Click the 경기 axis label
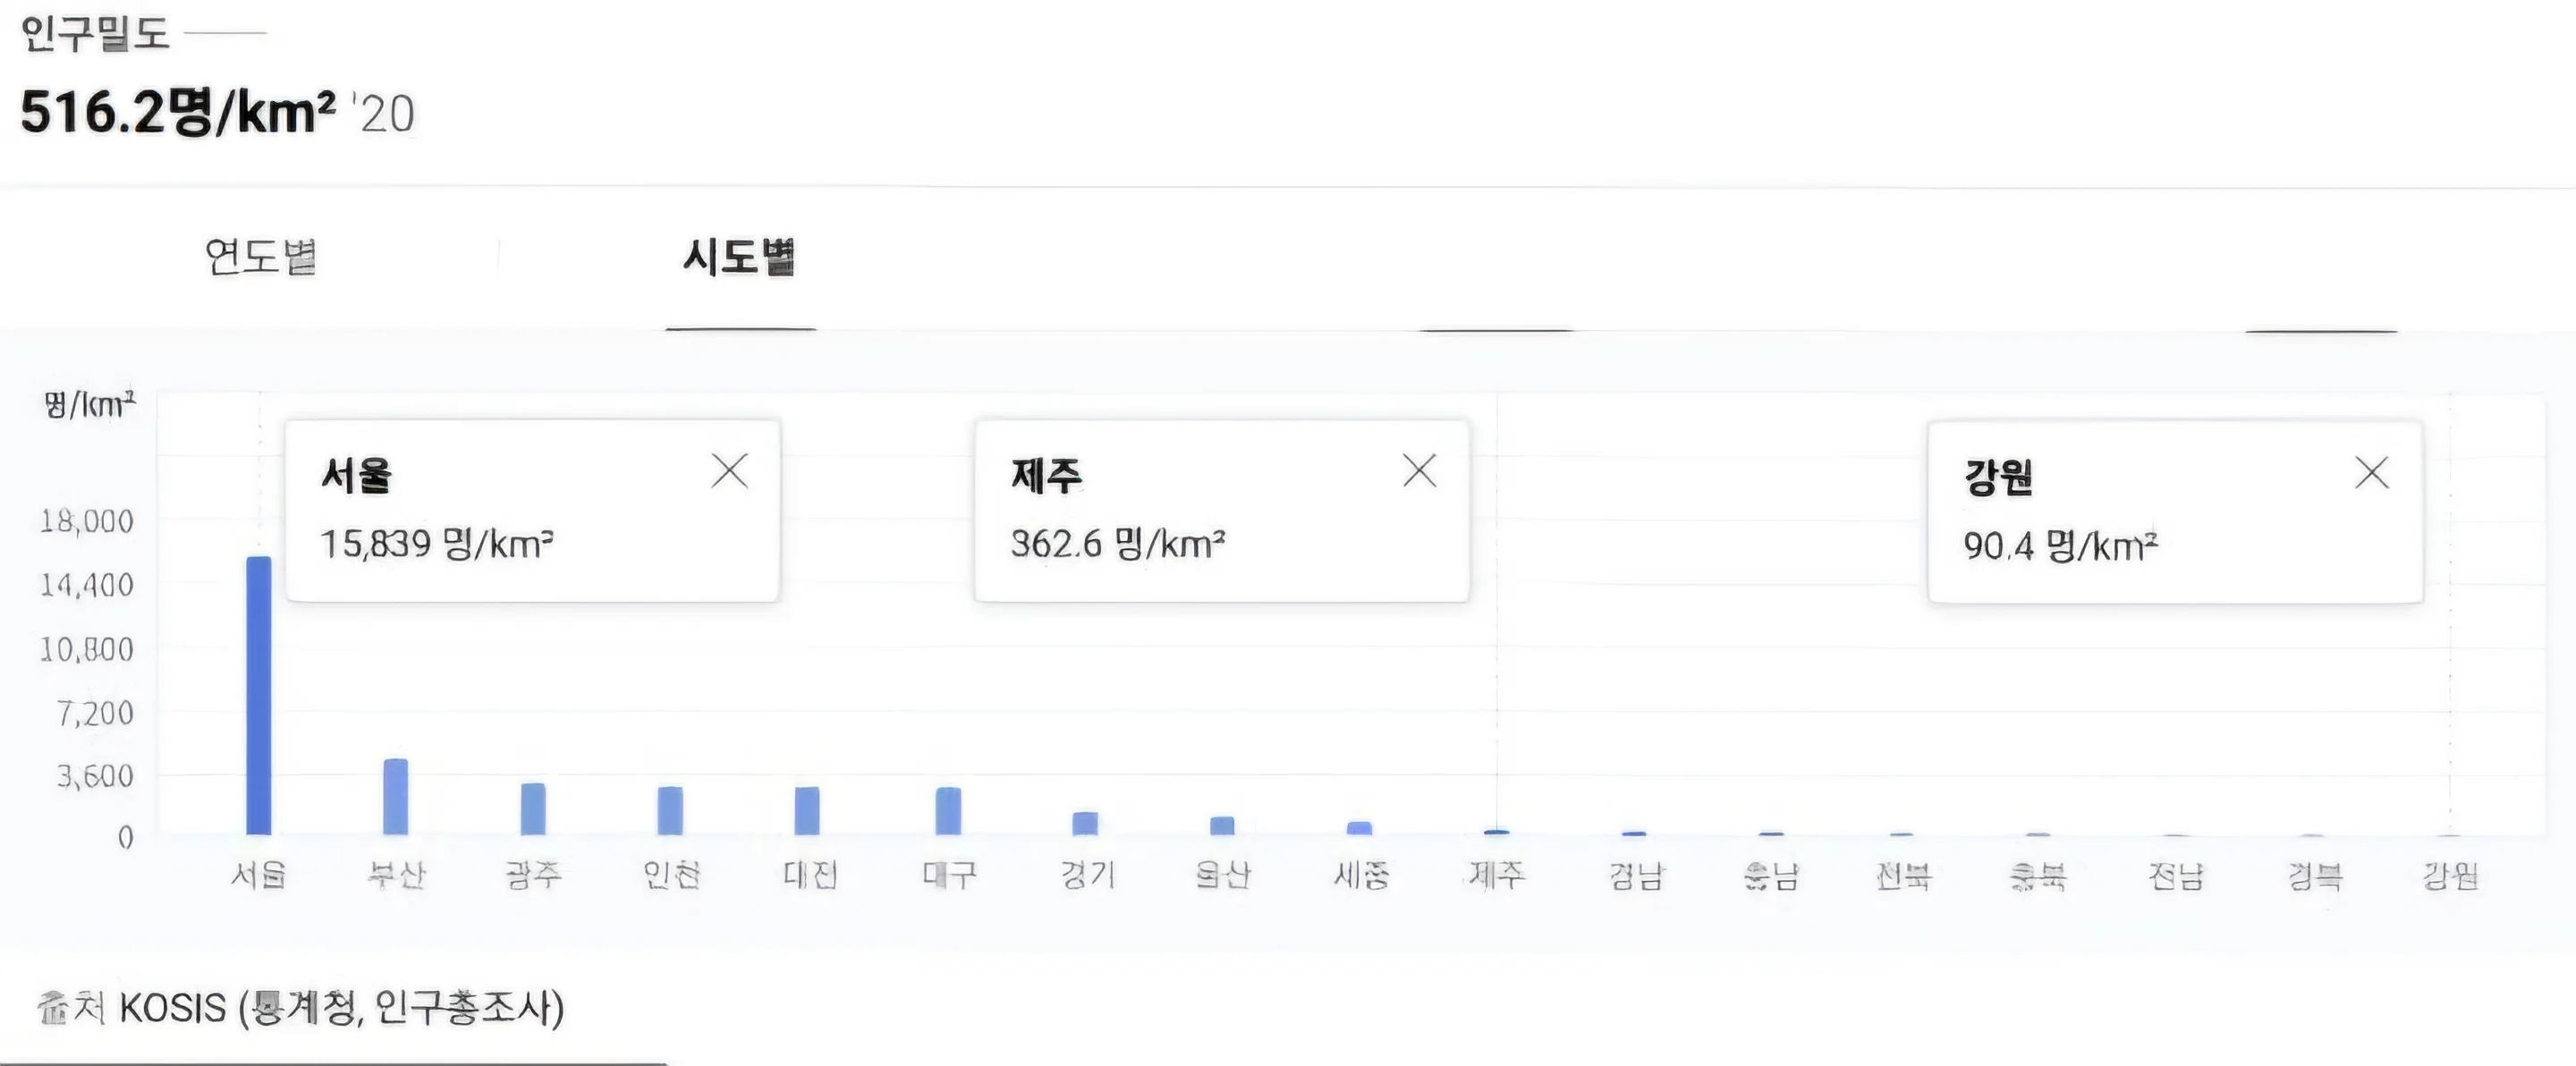 click(x=1087, y=876)
